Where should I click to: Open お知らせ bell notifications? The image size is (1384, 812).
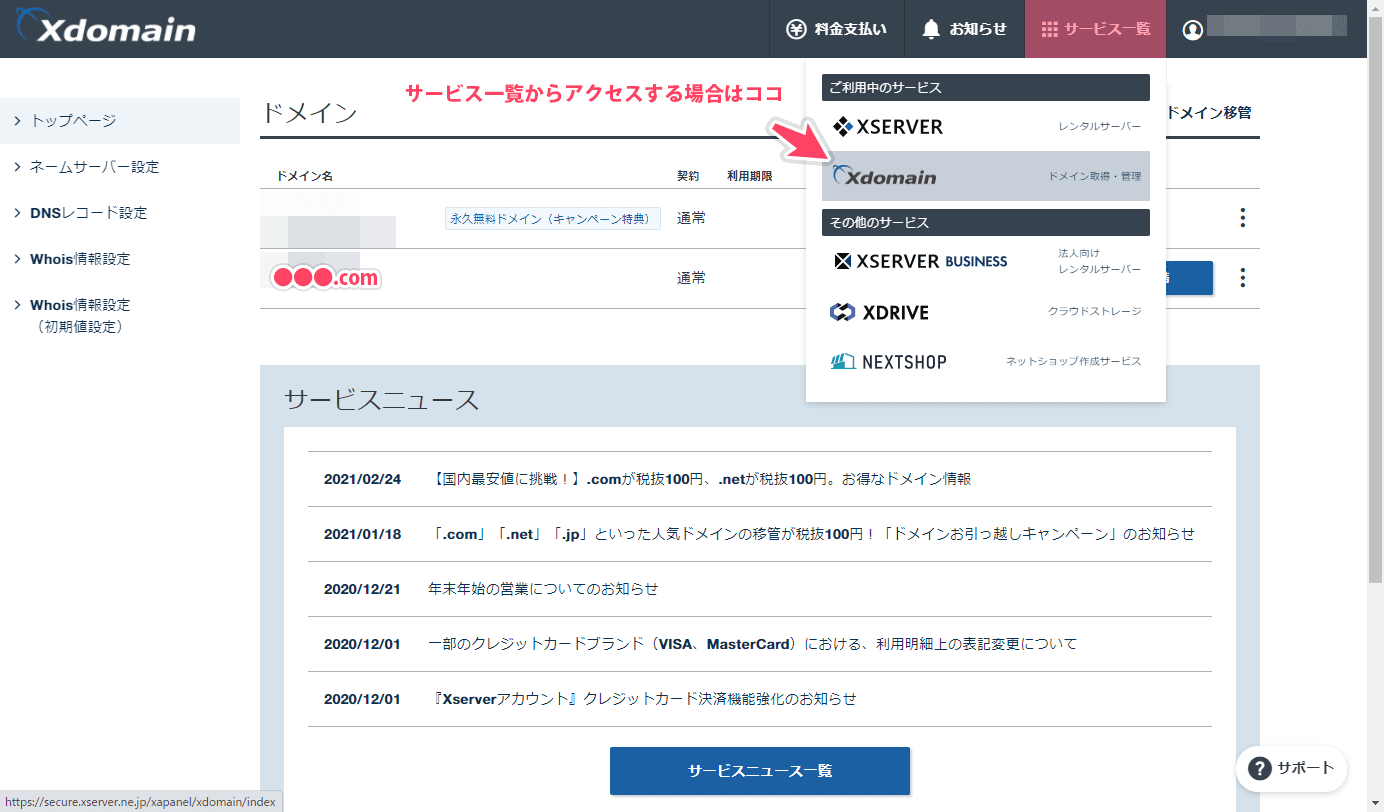964,29
